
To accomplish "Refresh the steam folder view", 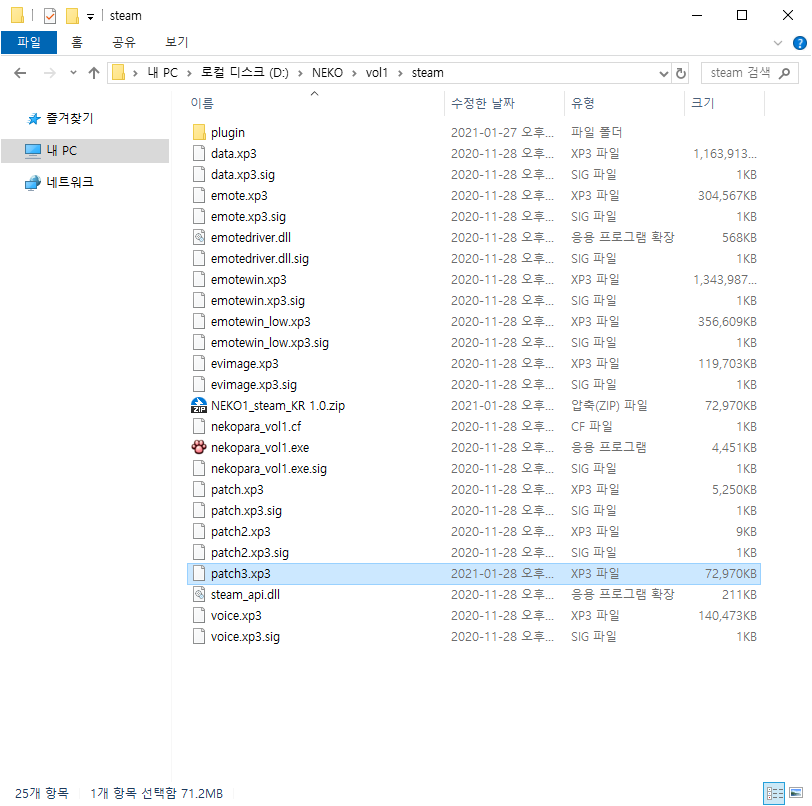I will pos(681,73).
